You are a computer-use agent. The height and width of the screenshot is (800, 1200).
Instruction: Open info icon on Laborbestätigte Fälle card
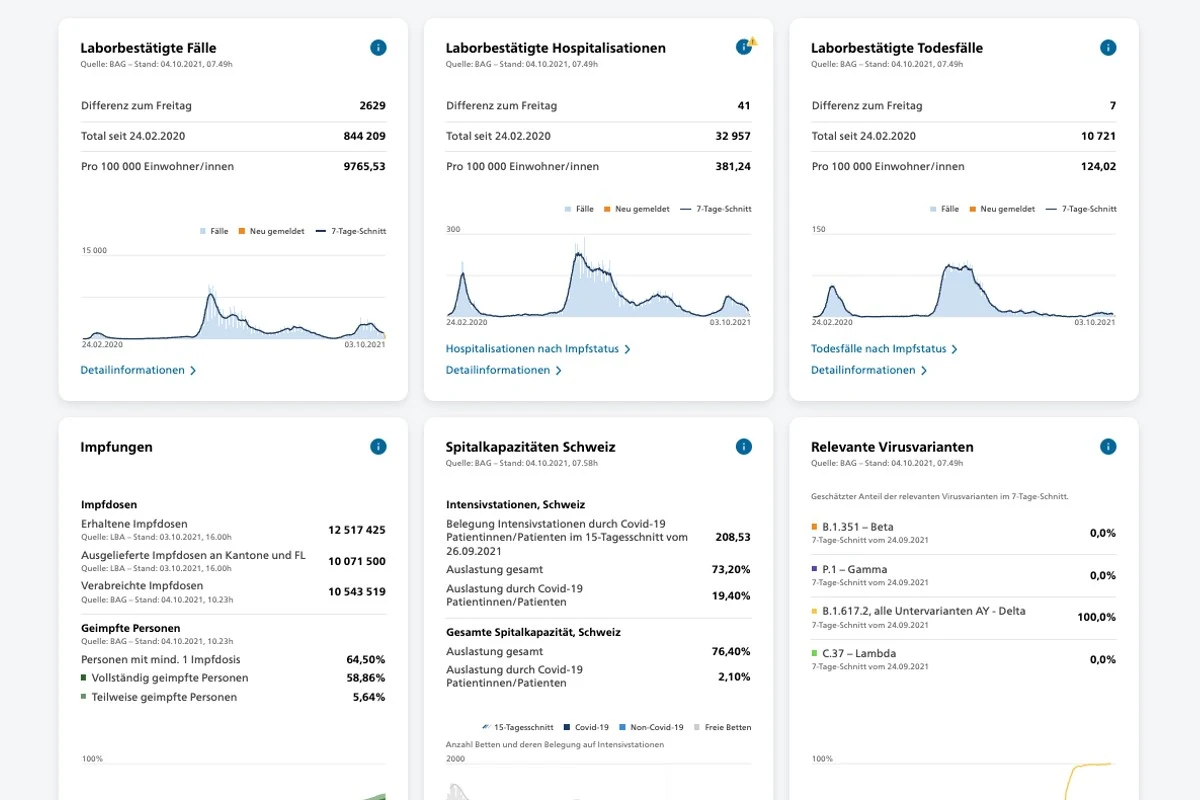(378, 47)
